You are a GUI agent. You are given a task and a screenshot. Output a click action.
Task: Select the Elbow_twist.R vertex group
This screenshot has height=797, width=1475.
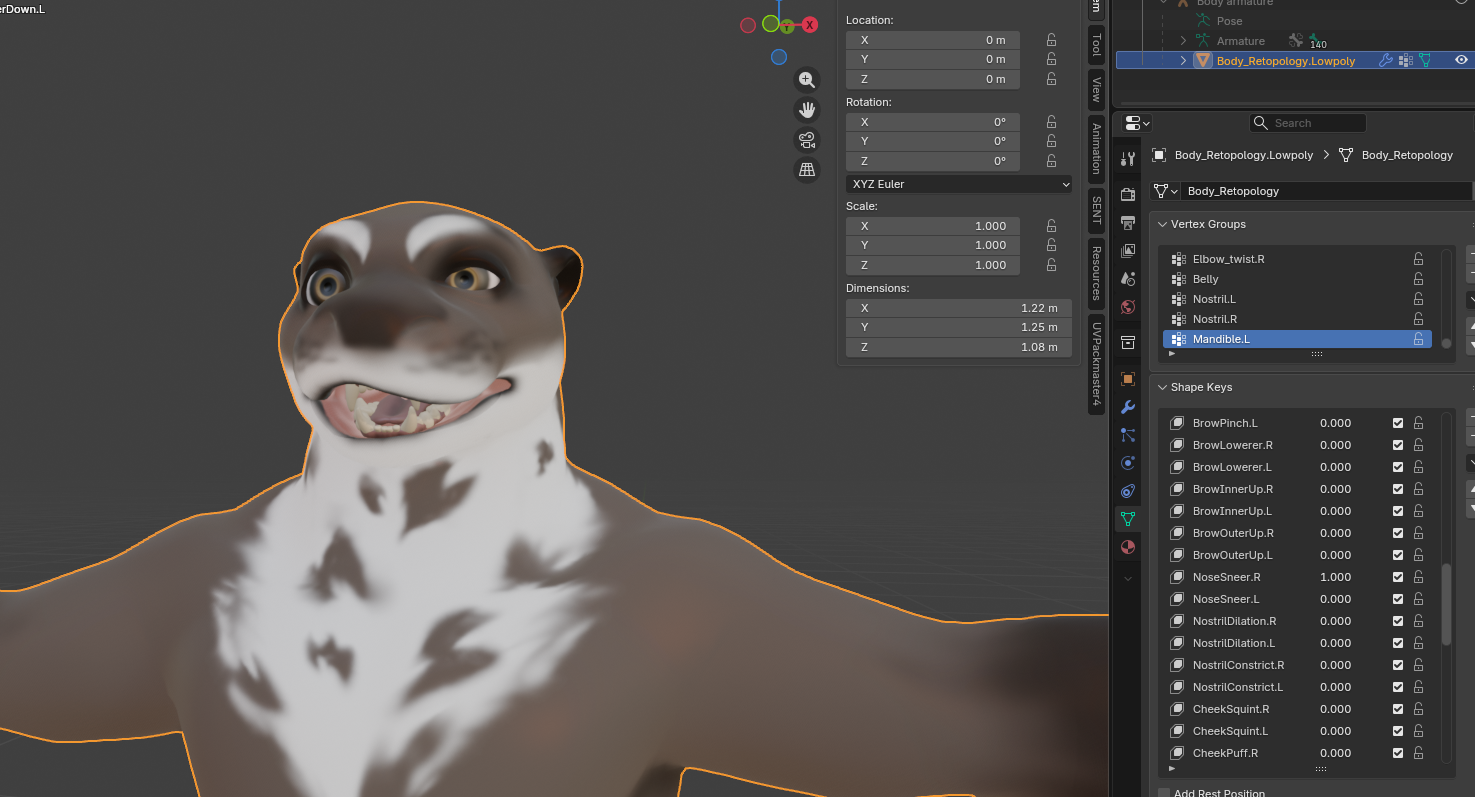(x=1297, y=259)
